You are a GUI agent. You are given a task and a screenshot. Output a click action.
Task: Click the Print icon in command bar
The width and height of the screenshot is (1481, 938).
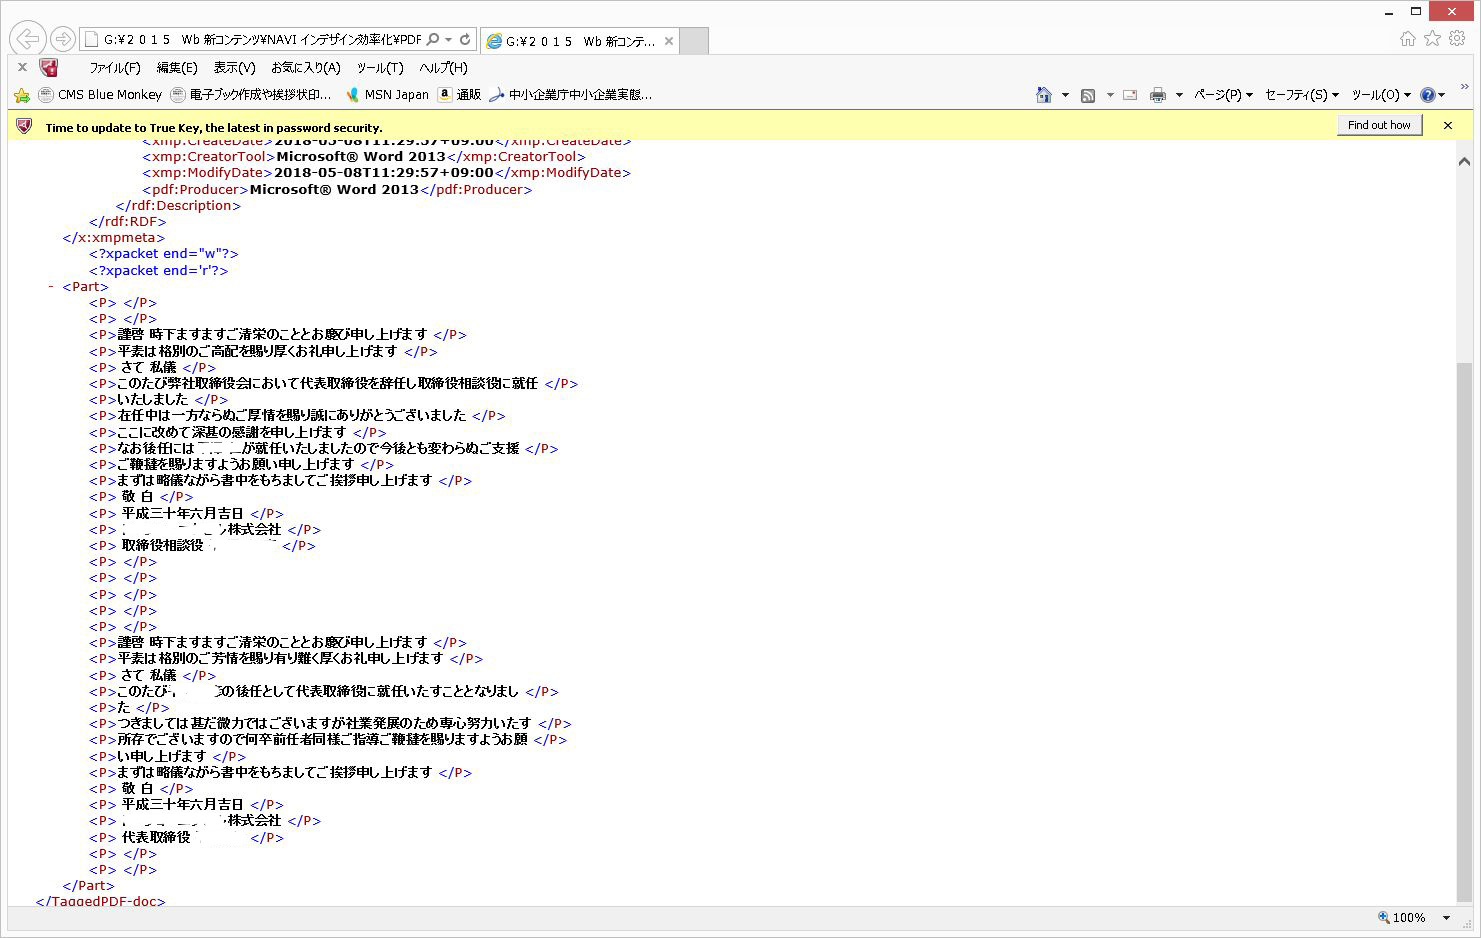(x=1158, y=95)
